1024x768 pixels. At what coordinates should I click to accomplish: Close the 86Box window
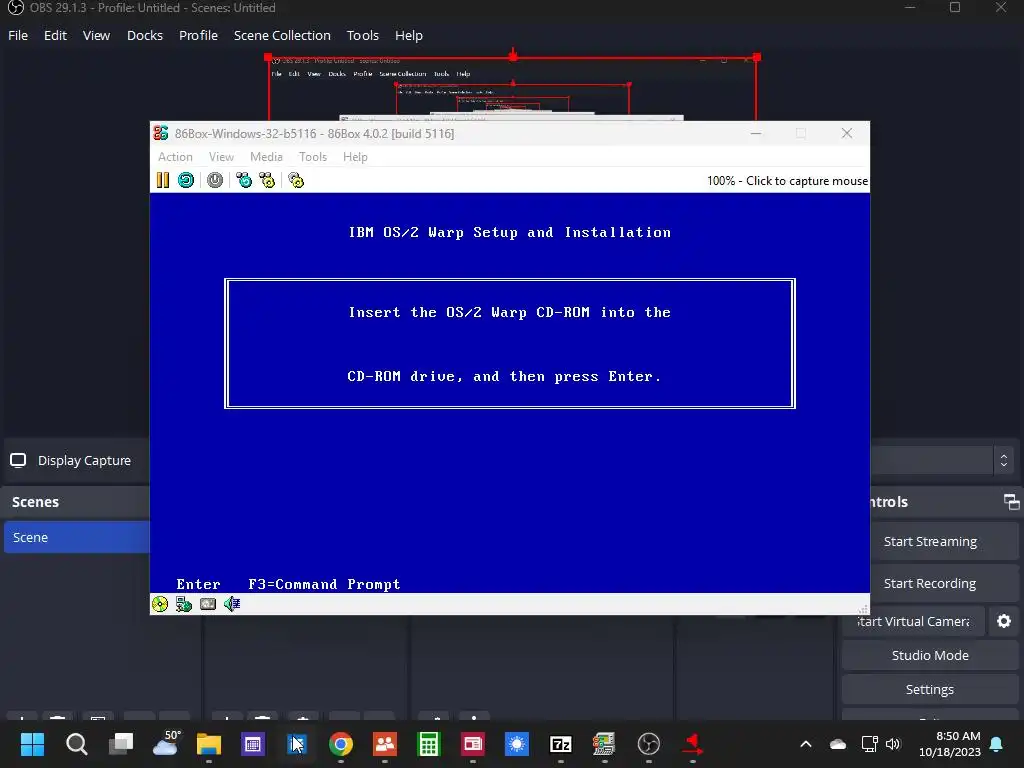click(x=846, y=133)
